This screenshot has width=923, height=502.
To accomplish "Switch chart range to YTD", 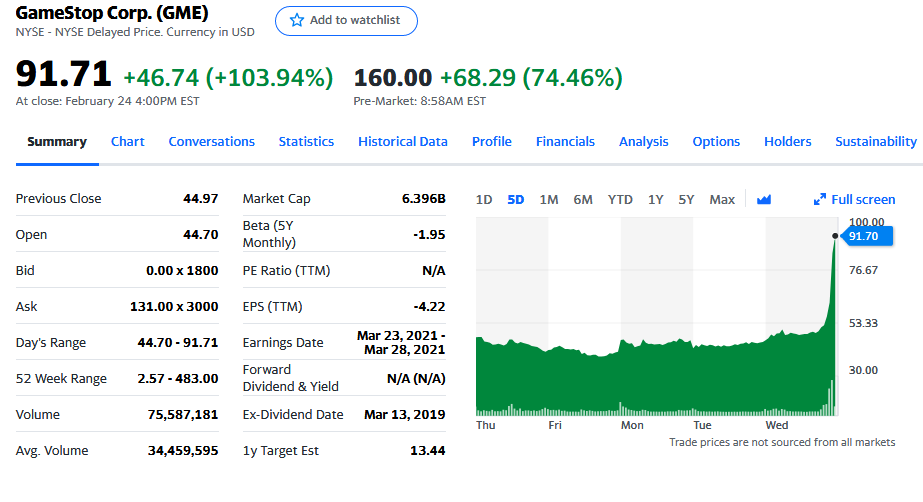I will [620, 199].
